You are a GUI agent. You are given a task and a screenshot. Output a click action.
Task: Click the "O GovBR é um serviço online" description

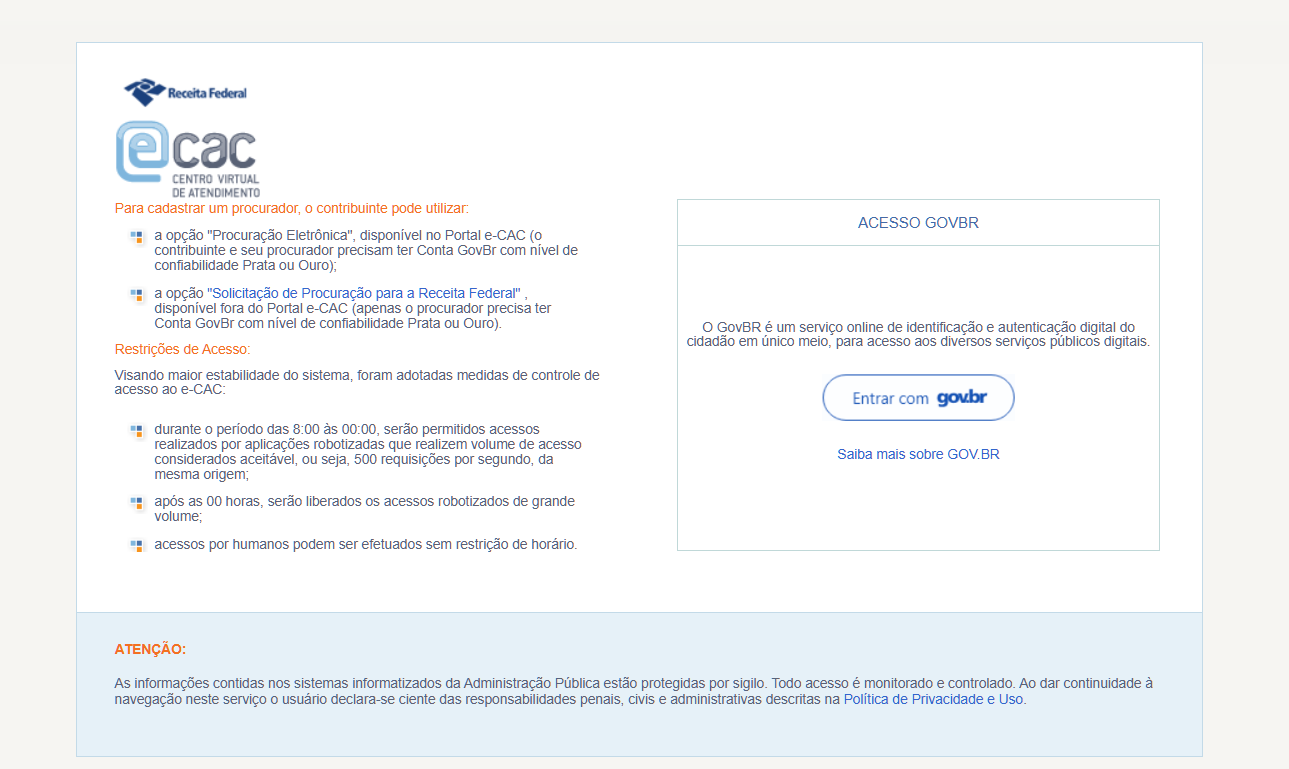918,334
